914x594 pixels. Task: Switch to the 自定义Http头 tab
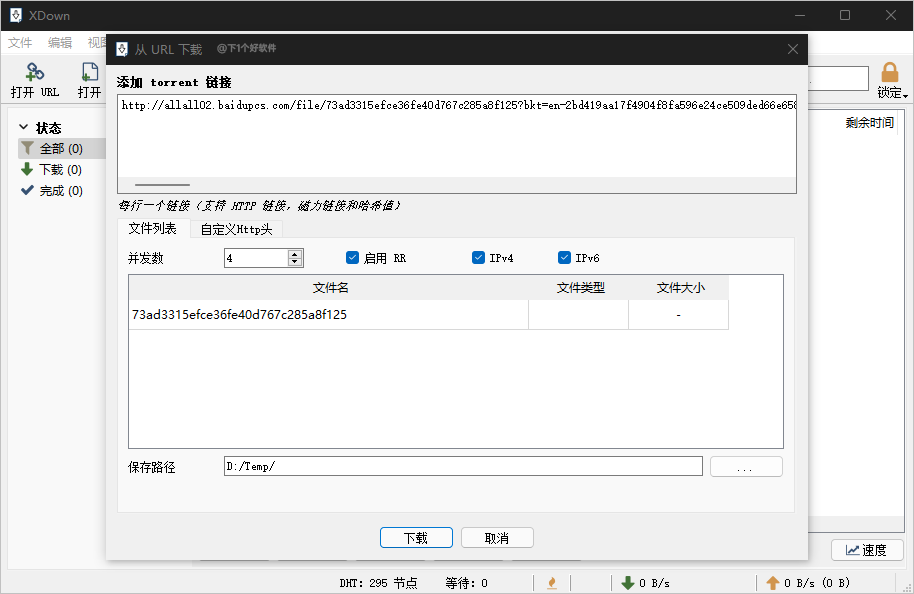236,230
